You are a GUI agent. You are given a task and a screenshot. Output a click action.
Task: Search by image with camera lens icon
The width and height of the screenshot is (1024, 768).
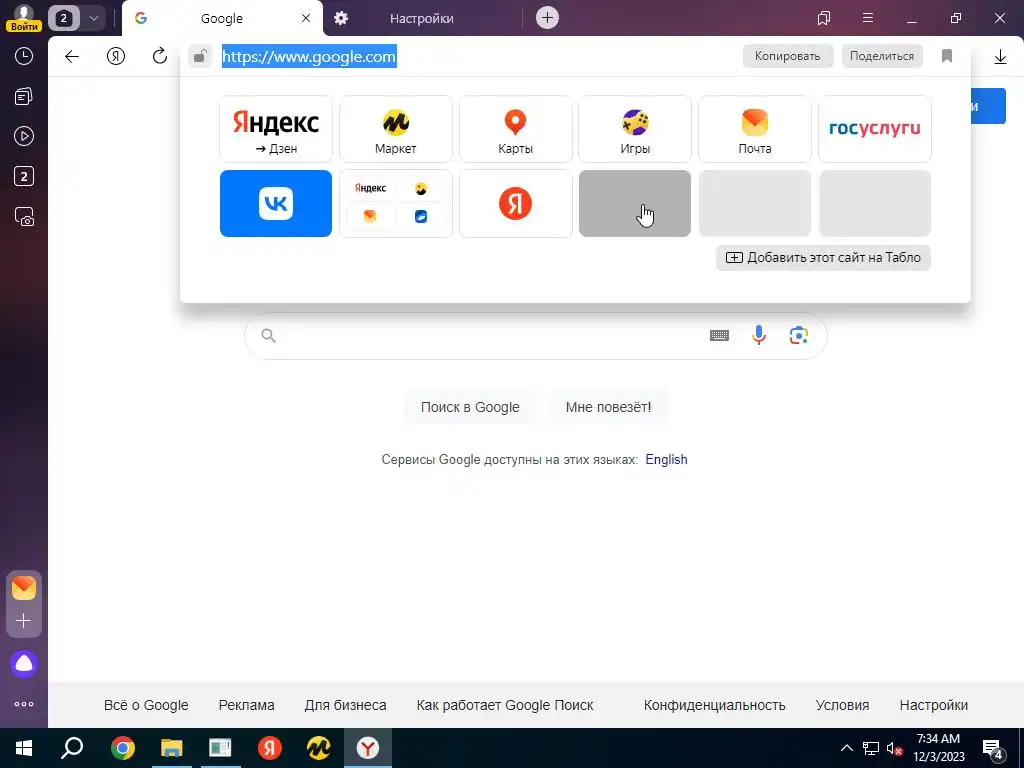coord(799,336)
